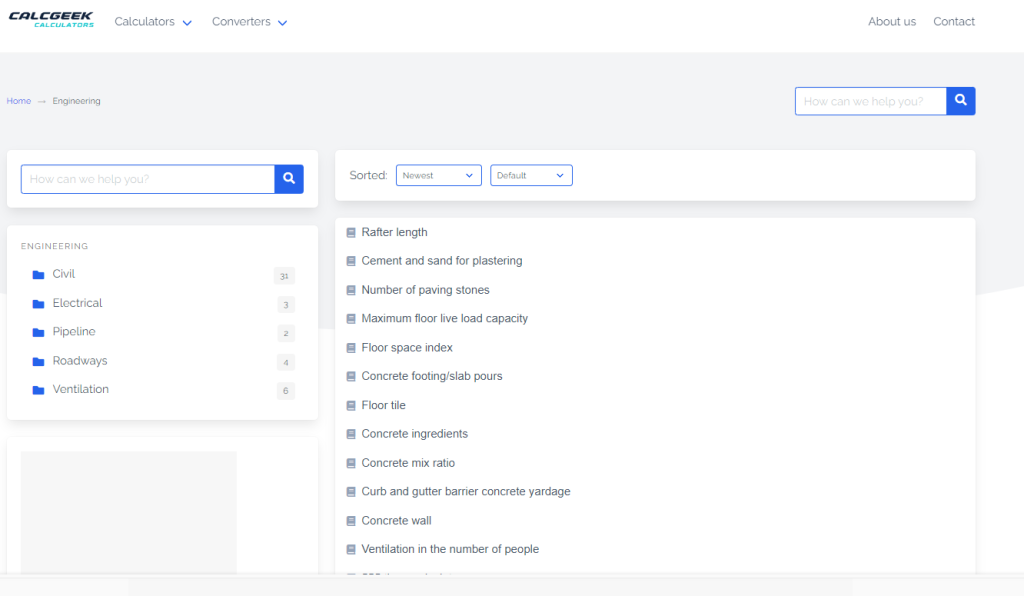1024x596 pixels.
Task: Click the Electrical category folder icon
Action: pos(38,304)
